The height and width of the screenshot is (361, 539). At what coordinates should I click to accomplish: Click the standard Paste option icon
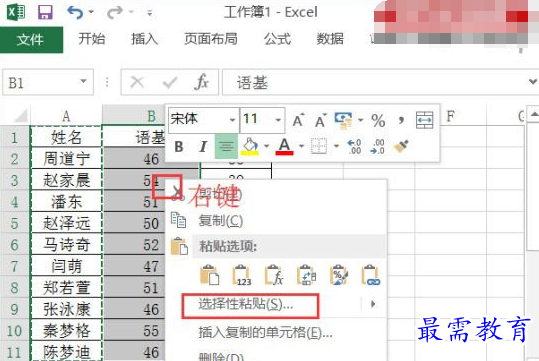[209, 275]
